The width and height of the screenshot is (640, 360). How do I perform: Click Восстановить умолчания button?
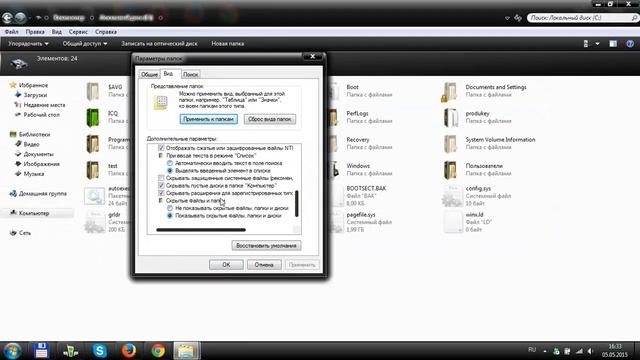[x=267, y=246]
